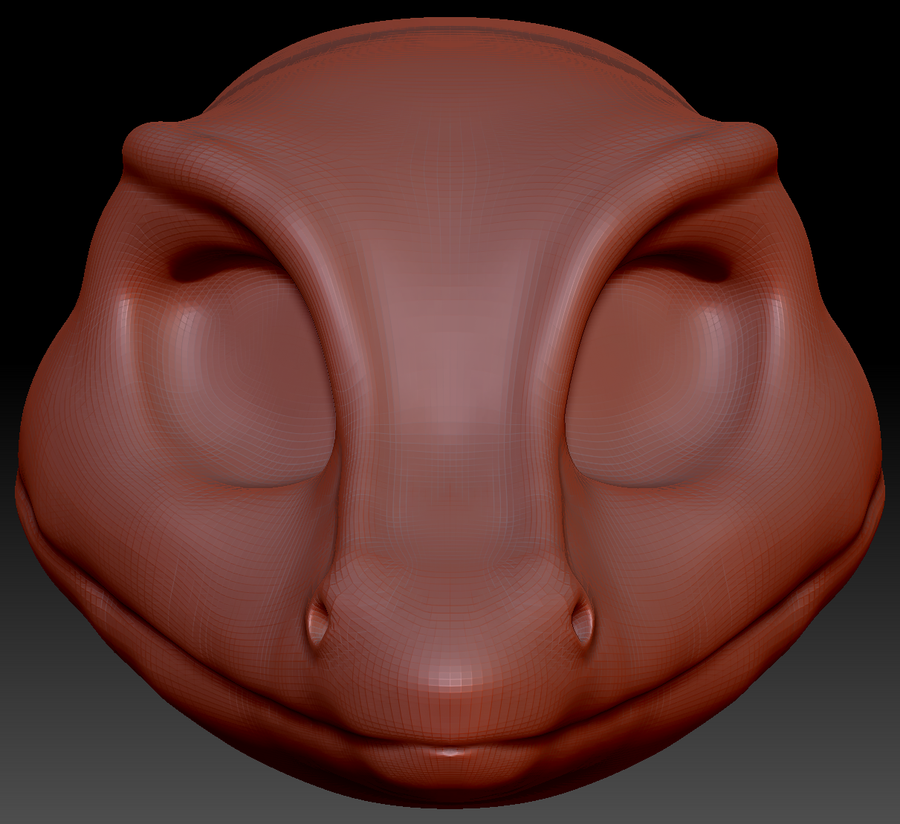Click the nose bridge between the eyes
Viewport: 900px width, 824px height.
[x=450, y=400]
